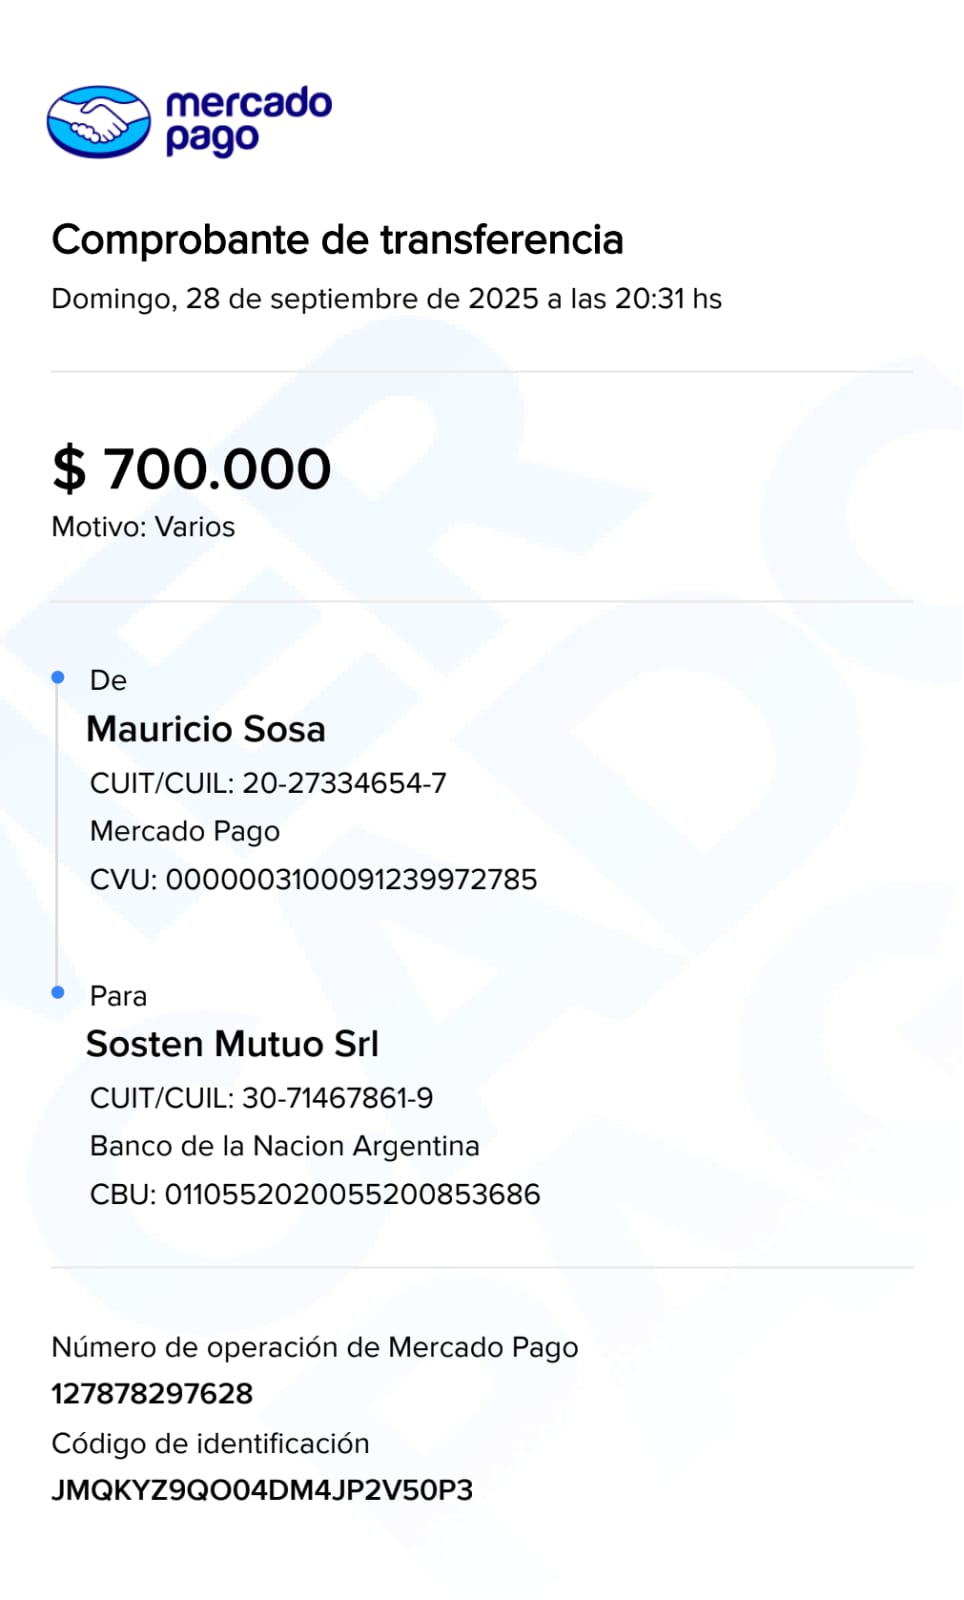Select identification code JMQKYZ9QO04DM4JP2V50P3
964x1600 pixels.
[262, 1490]
